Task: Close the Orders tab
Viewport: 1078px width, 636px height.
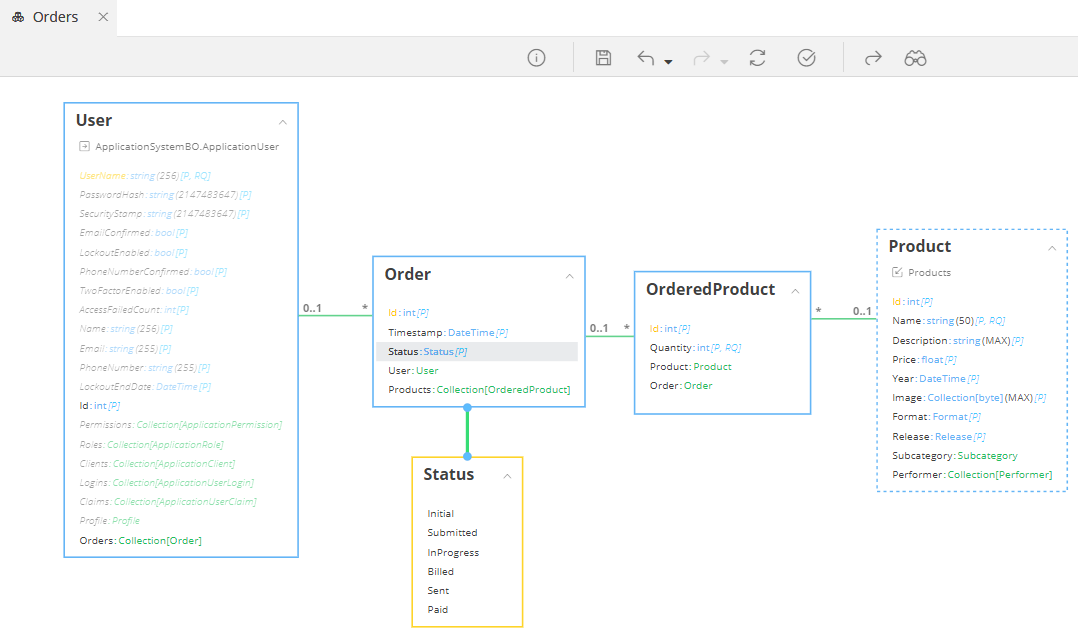Action: [x=104, y=17]
